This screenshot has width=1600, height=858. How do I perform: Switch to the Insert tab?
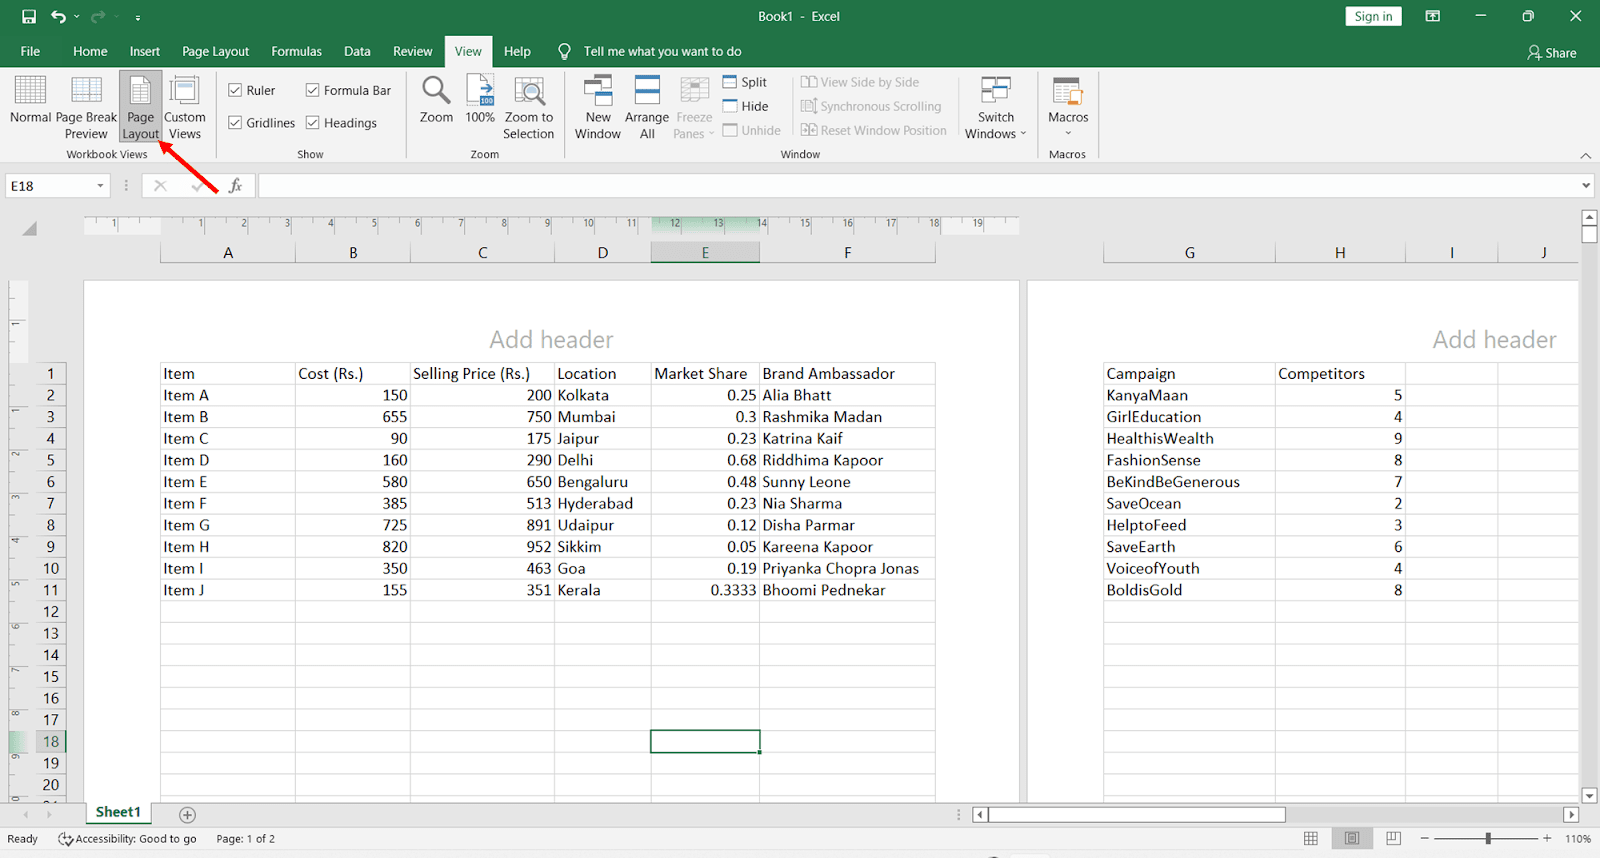click(x=144, y=51)
